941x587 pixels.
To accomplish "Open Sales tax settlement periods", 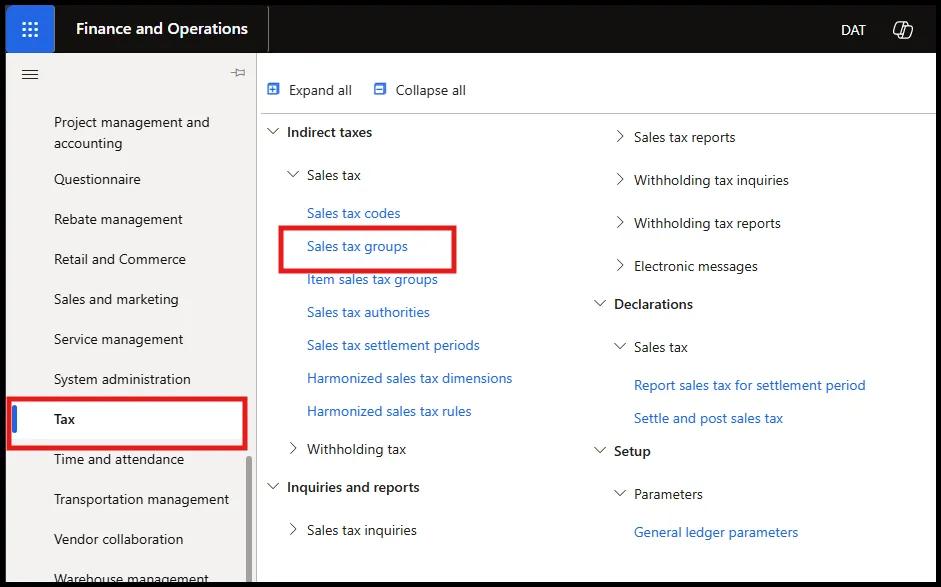I will (393, 345).
